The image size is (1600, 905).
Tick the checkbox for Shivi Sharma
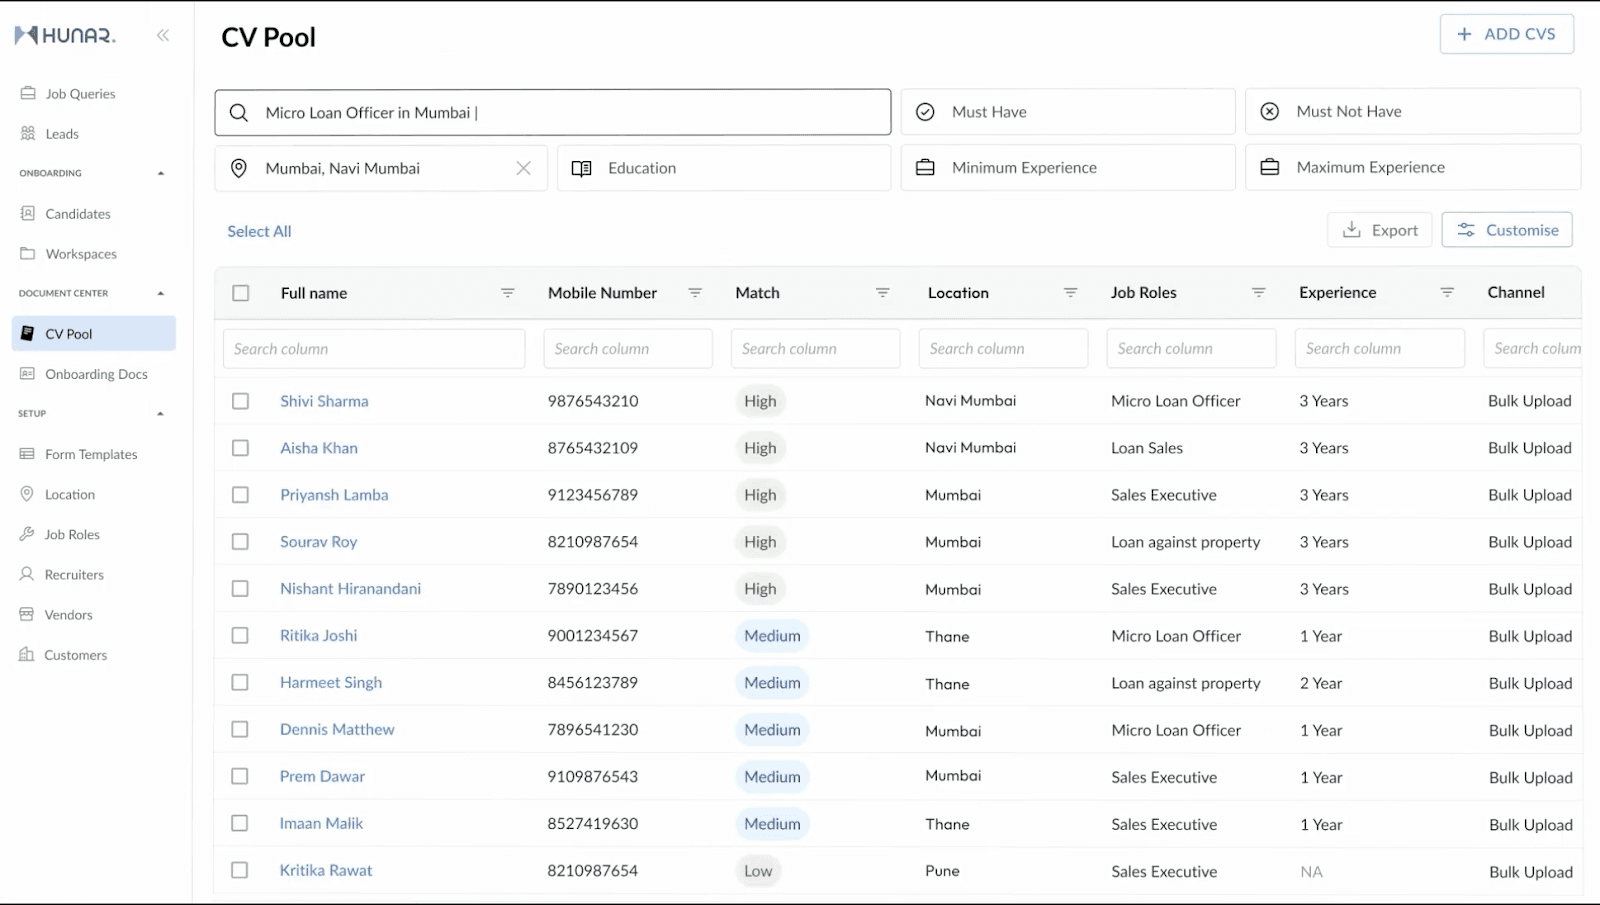click(x=240, y=401)
